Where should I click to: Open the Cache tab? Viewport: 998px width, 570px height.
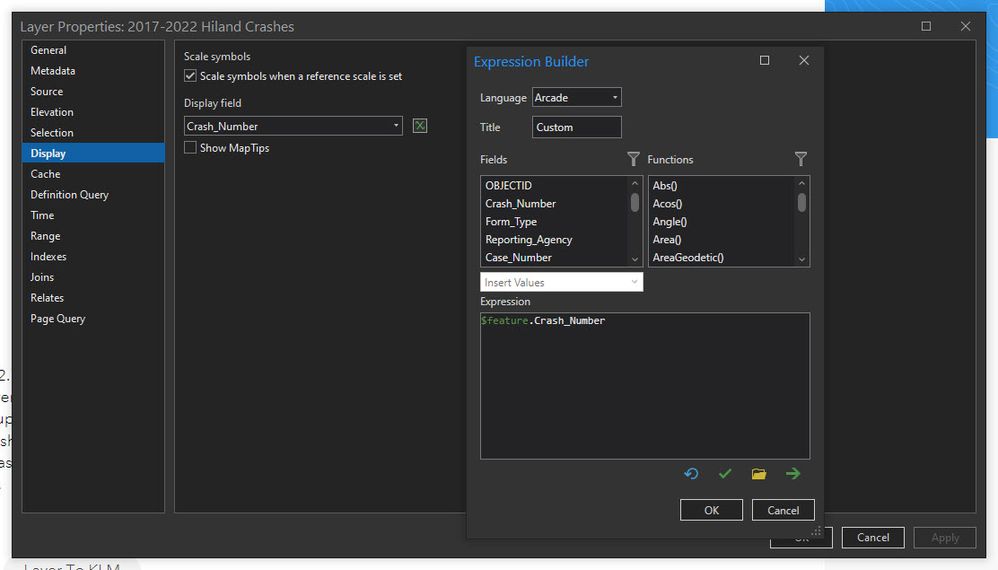(x=93, y=174)
